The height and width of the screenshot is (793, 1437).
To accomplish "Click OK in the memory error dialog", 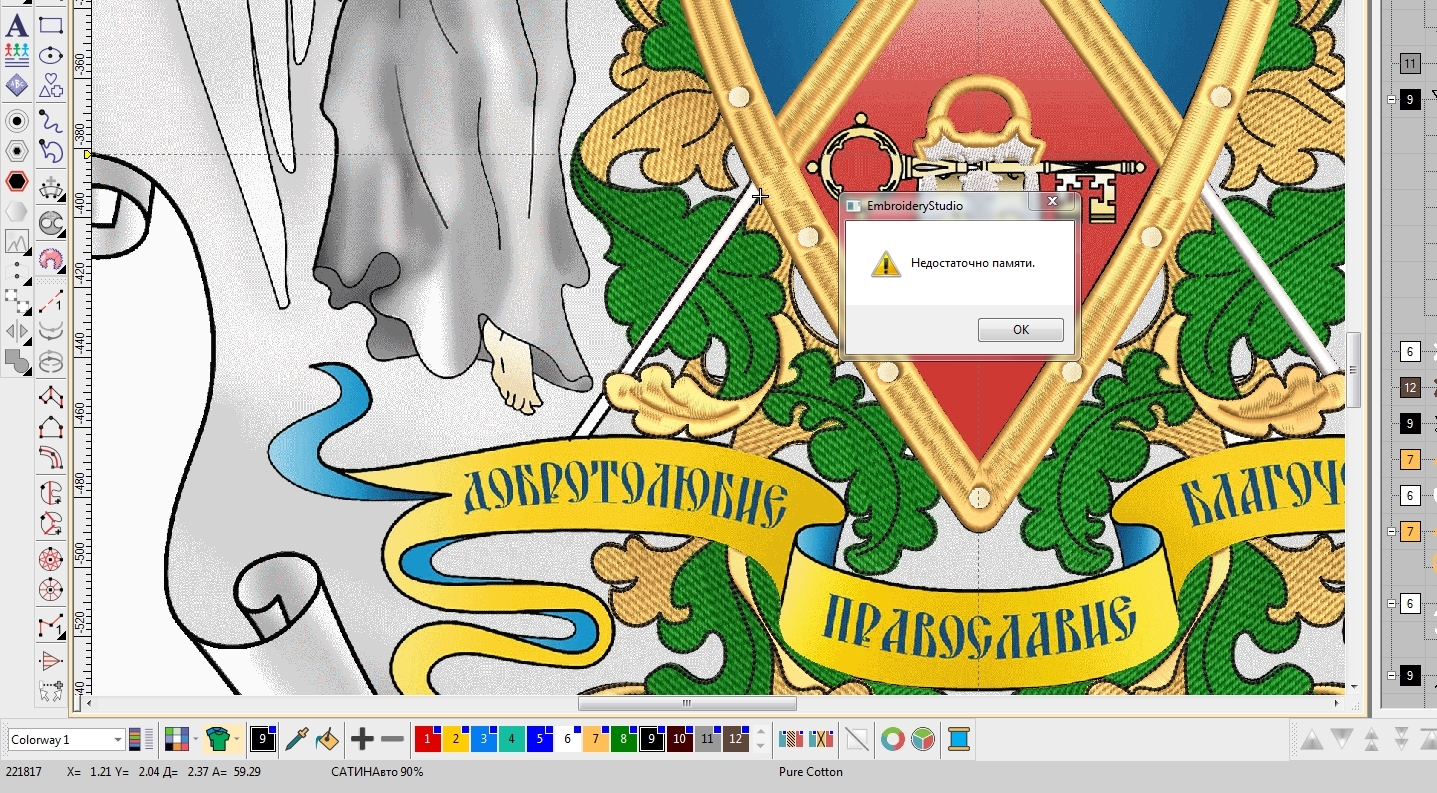I will [1020, 330].
